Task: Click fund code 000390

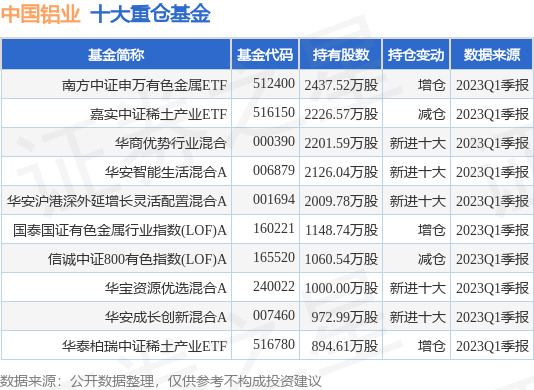Action: point(274,141)
